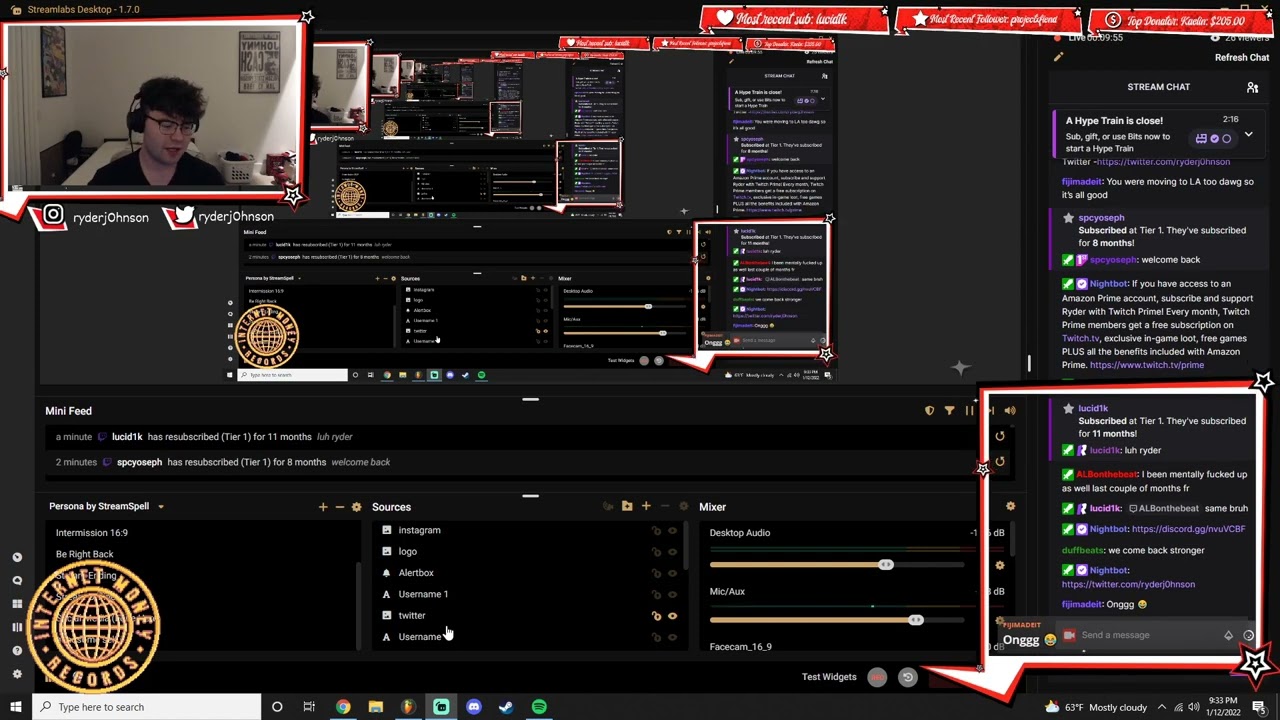Open chat community users list icon

1252,87
